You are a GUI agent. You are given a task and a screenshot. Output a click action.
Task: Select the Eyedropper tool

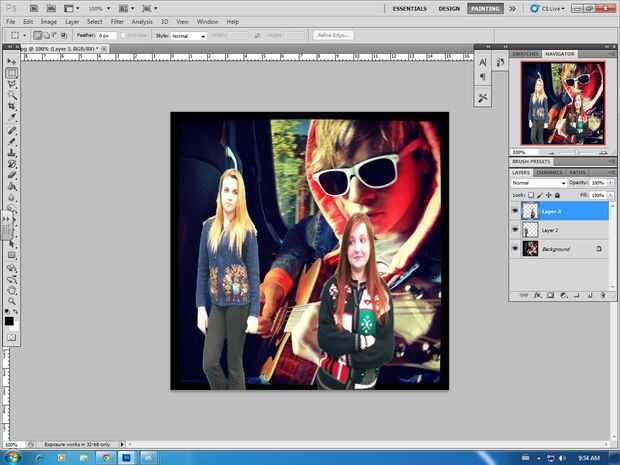[12, 117]
